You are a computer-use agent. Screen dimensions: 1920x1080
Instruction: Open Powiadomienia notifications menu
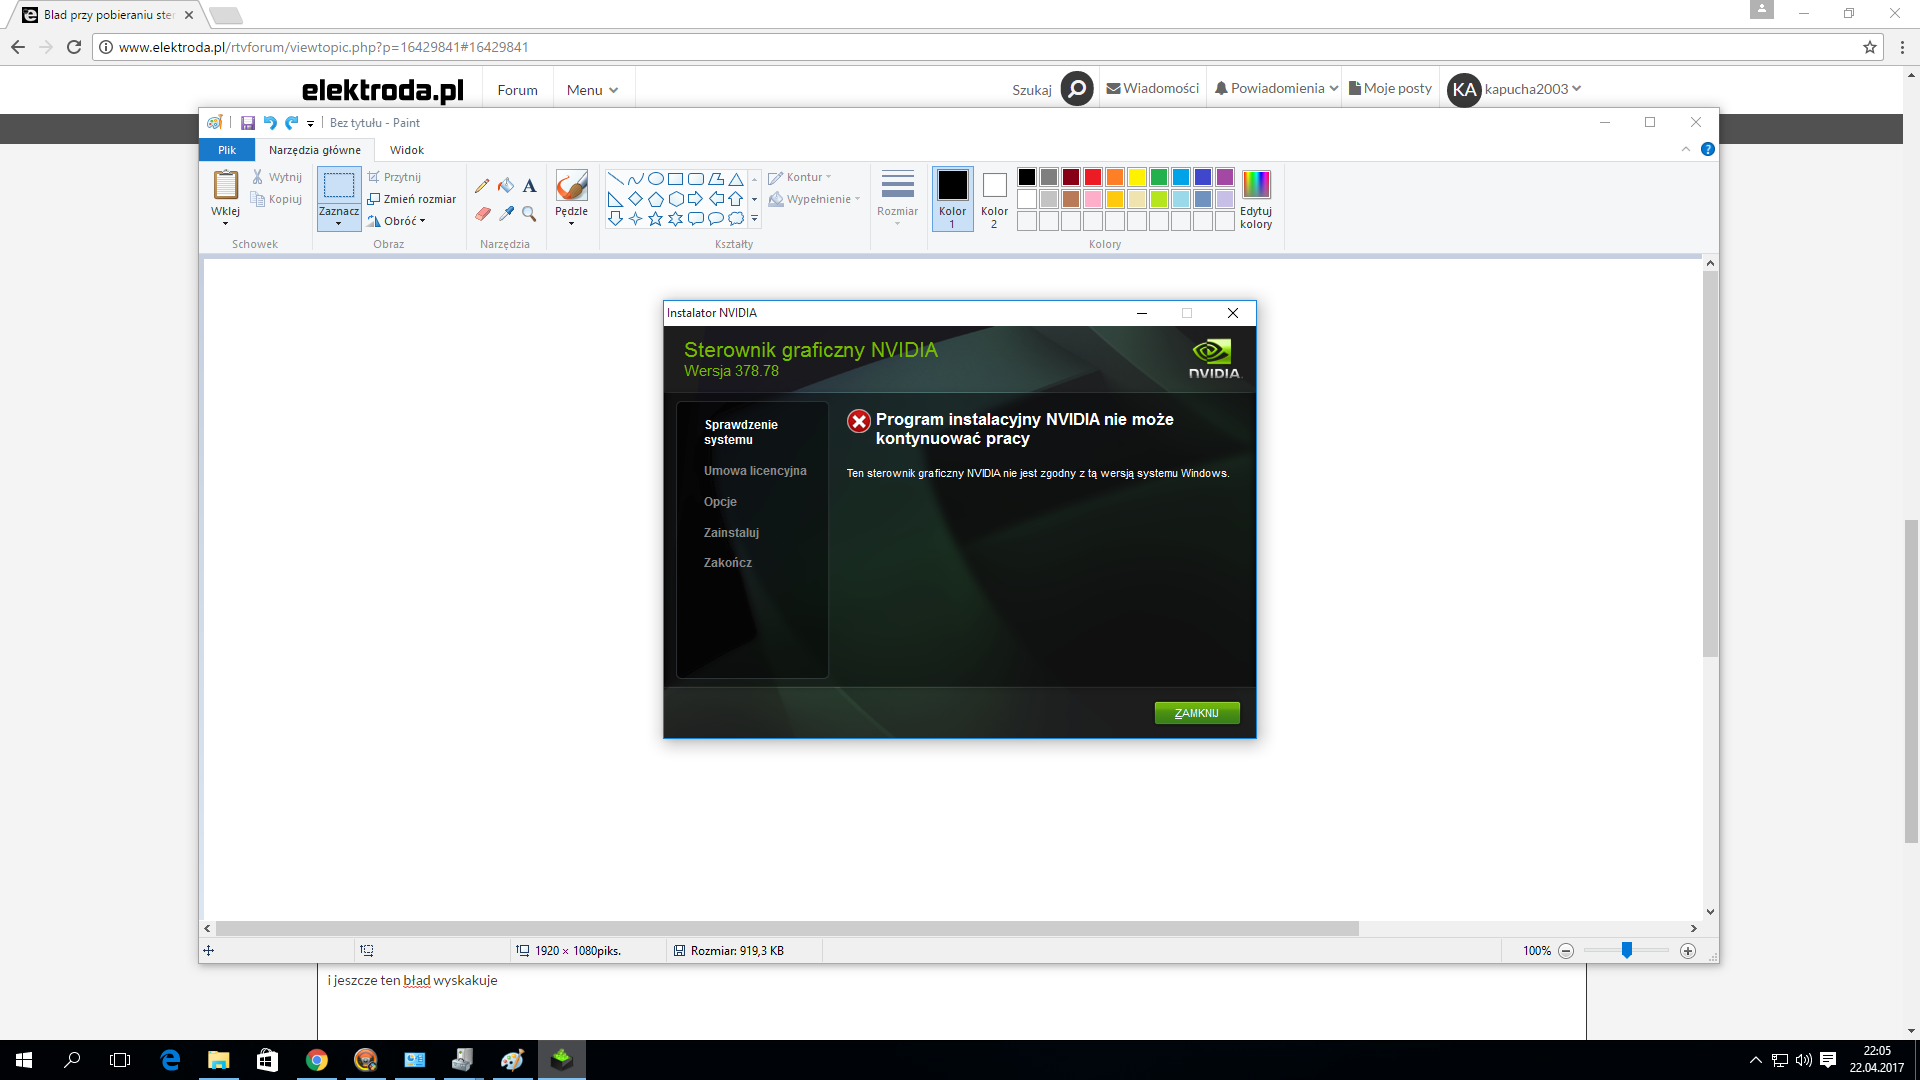tap(1276, 88)
